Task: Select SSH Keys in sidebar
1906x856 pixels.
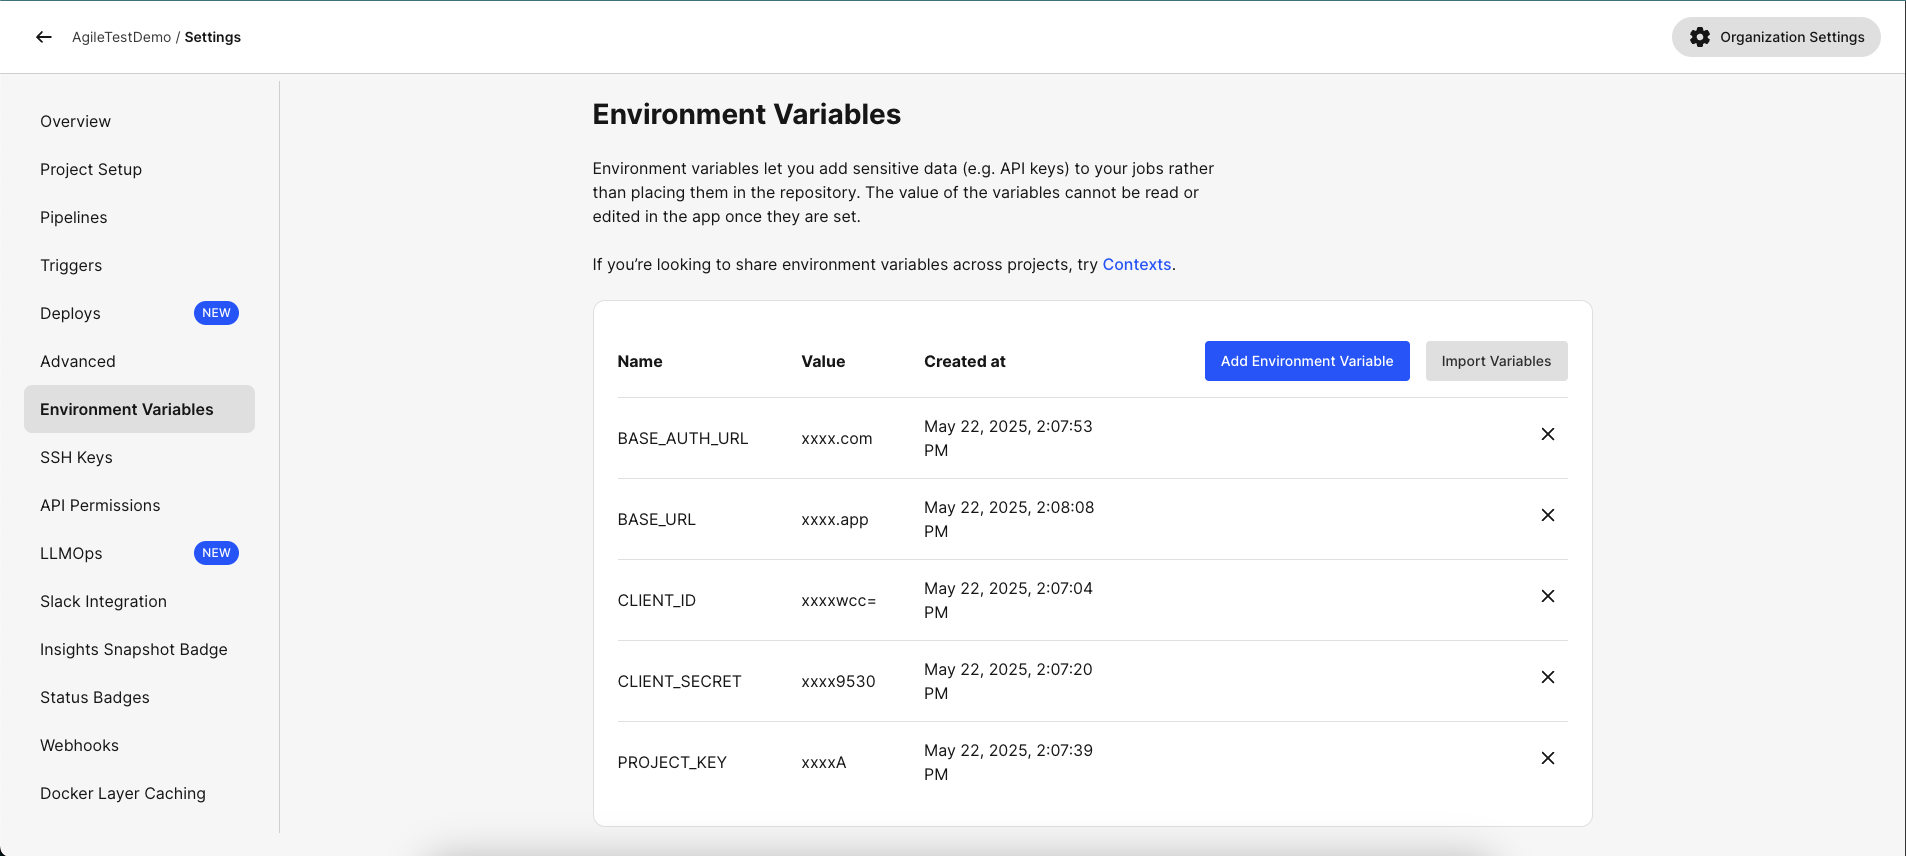Action: point(76,457)
